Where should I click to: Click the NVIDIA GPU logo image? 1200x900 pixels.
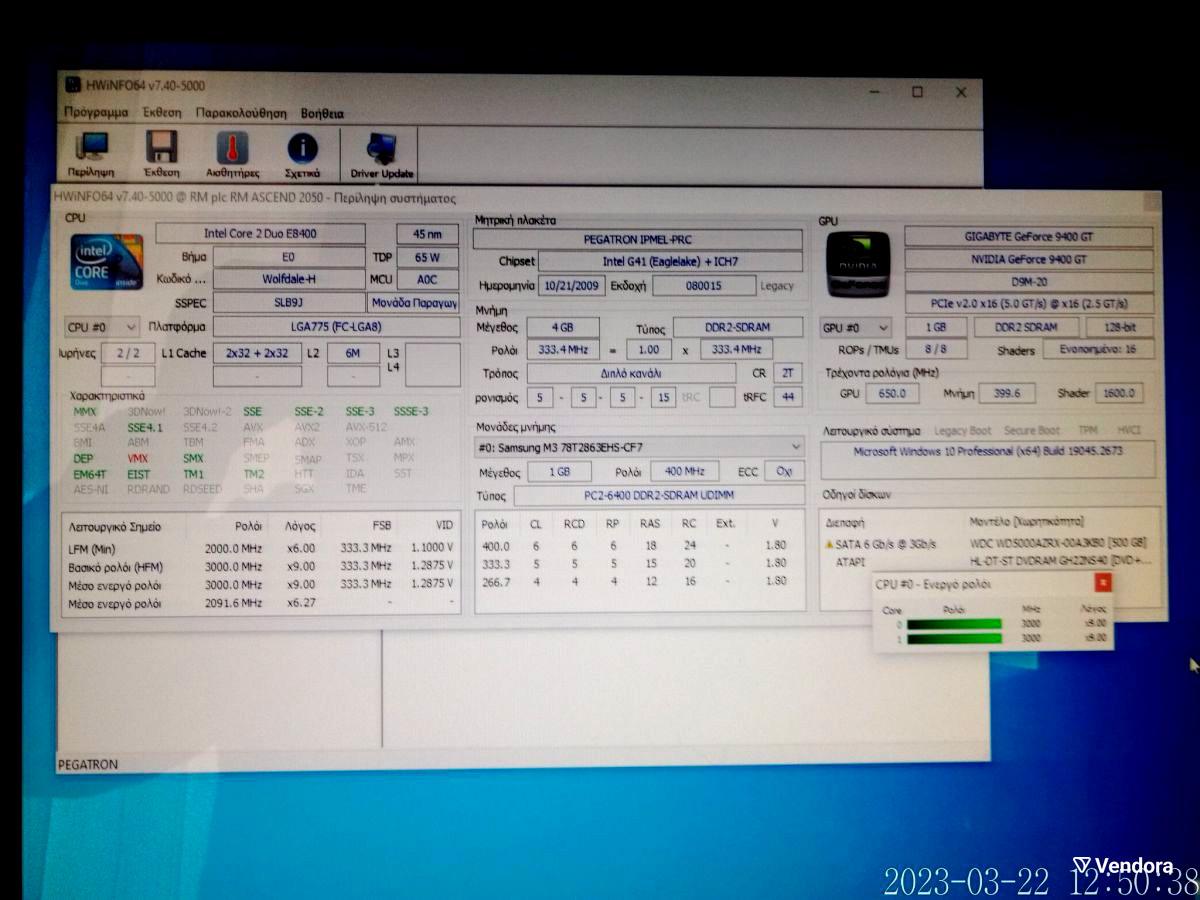click(x=857, y=264)
